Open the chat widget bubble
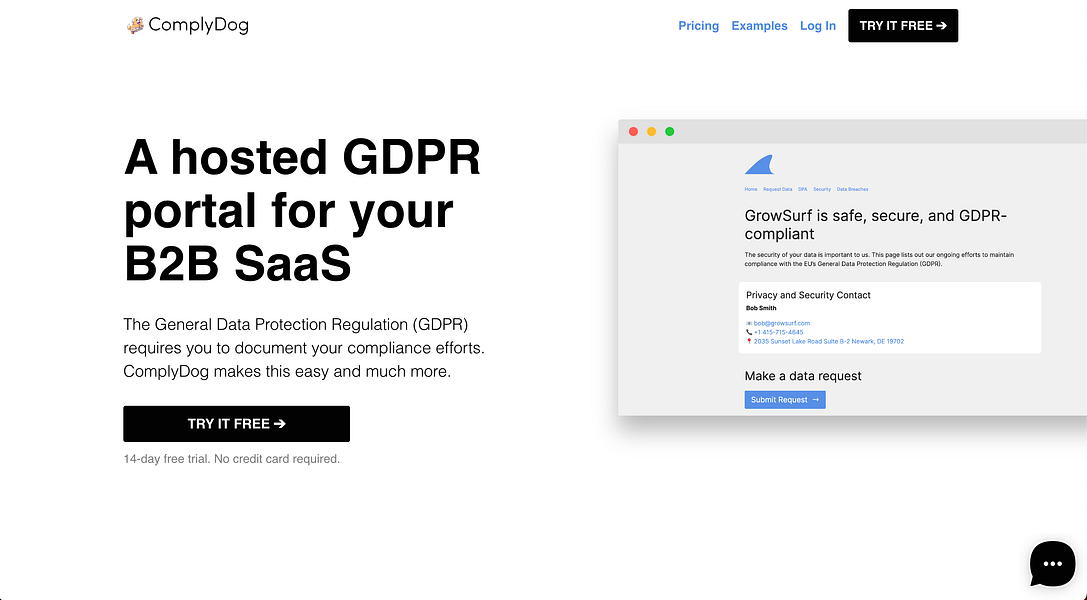The width and height of the screenshot is (1087, 600). [1052, 564]
